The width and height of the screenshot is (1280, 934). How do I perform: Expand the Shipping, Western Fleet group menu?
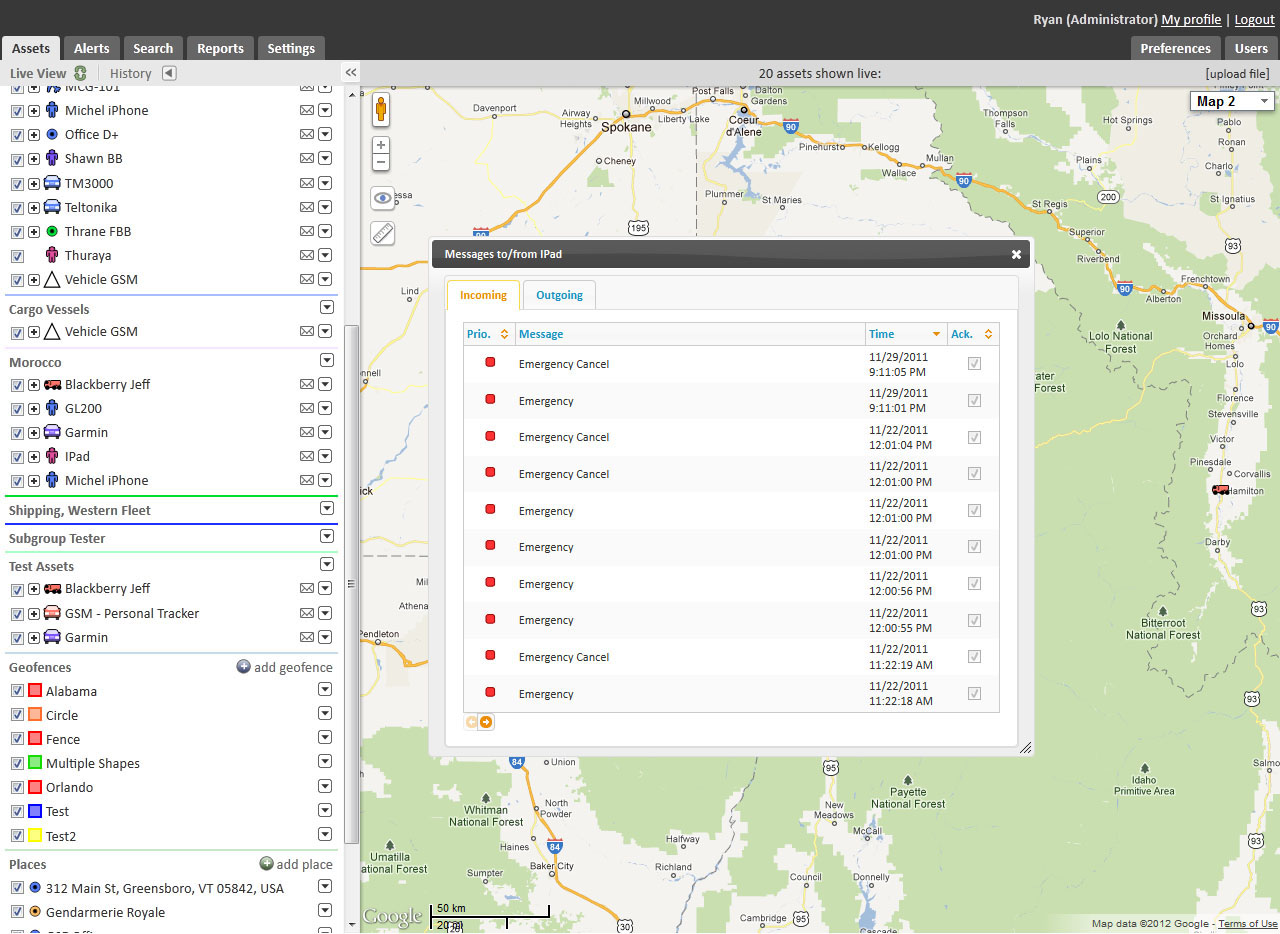326,509
